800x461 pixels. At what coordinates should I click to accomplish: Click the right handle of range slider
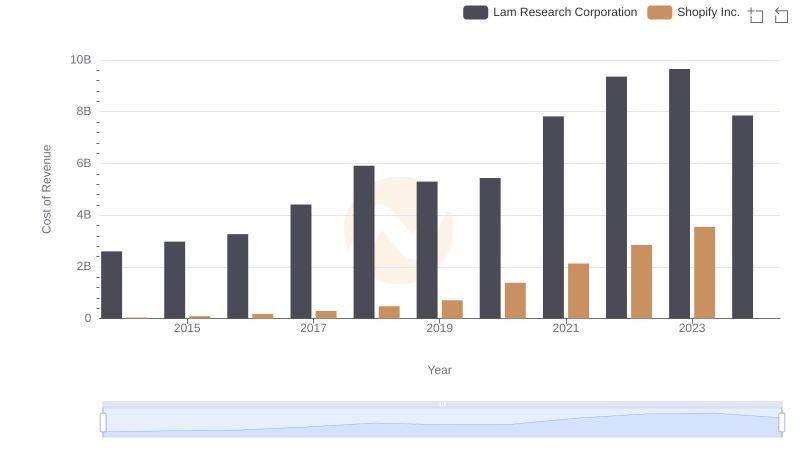(782, 423)
